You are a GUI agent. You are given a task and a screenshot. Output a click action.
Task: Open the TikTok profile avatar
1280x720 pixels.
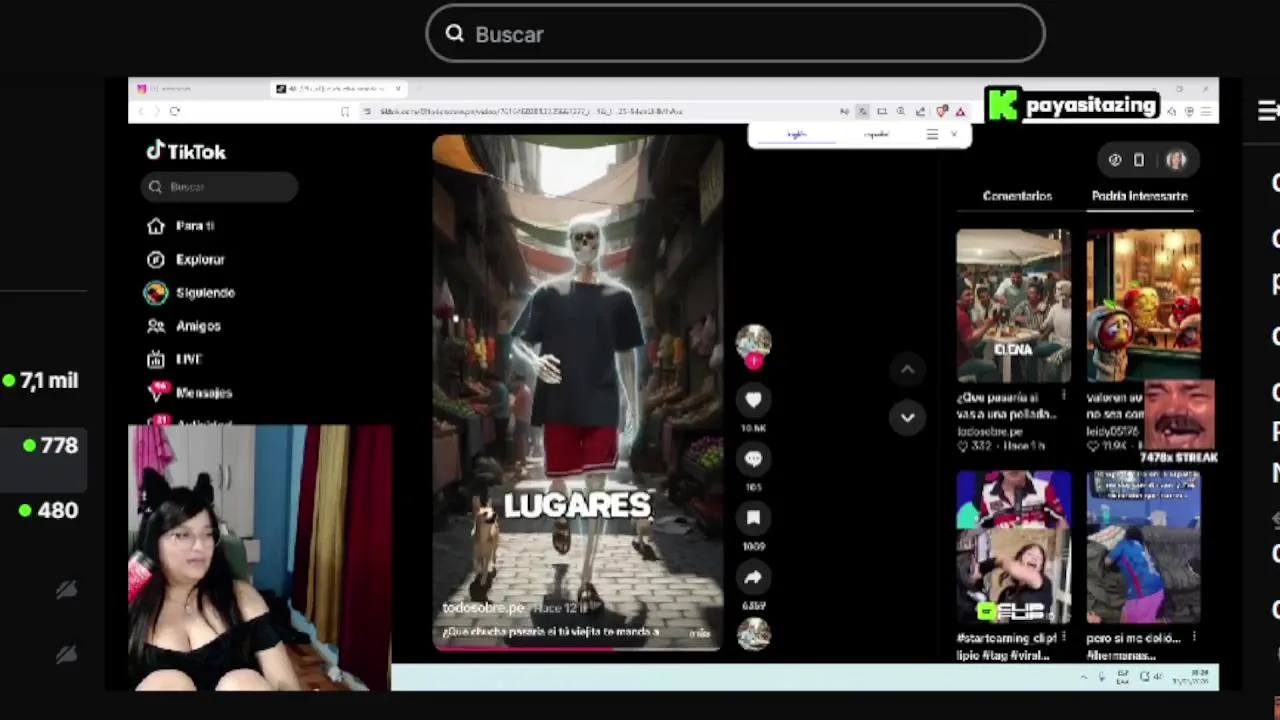(1176, 160)
